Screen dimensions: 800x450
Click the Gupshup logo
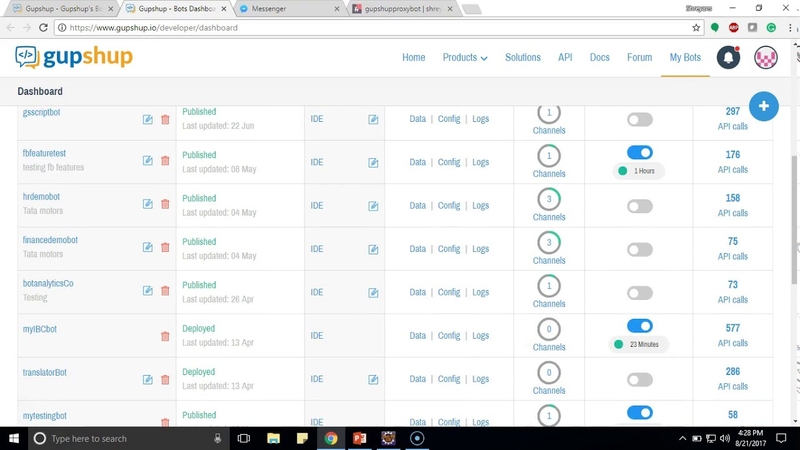pos(74,57)
